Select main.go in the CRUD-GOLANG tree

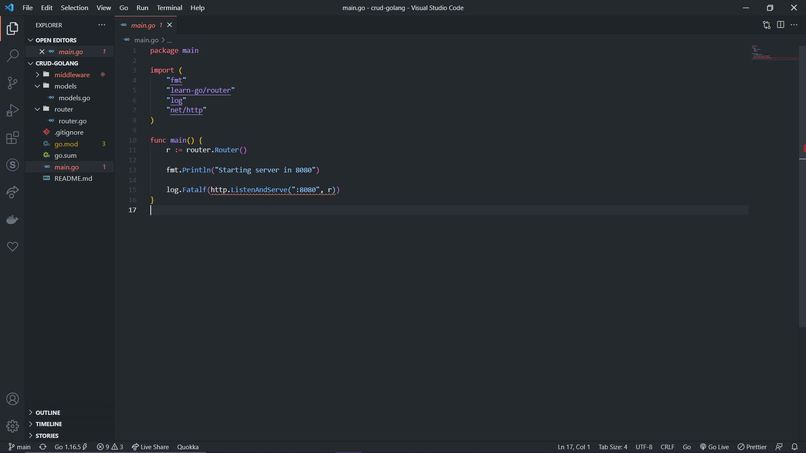[x=67, y=167]
